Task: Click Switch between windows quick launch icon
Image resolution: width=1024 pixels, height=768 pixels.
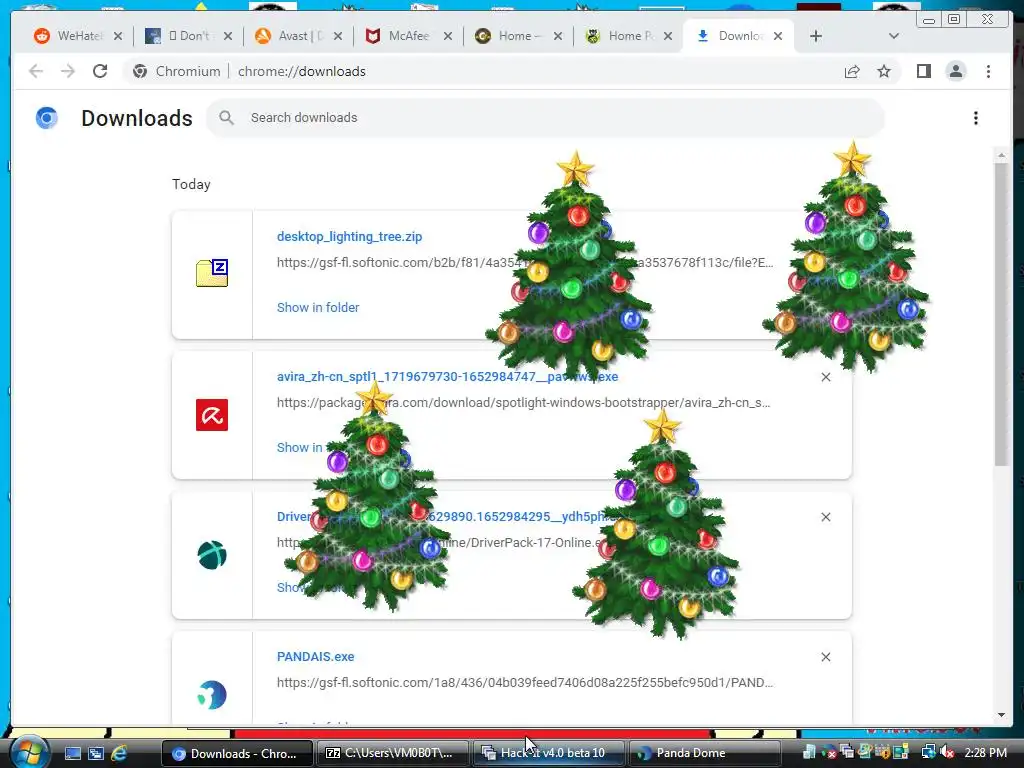Action: 96,753
